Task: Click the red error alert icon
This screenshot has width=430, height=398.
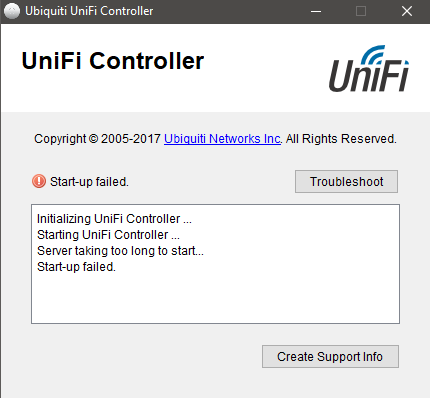Action: pyautogui.click(x=39, y=182)
